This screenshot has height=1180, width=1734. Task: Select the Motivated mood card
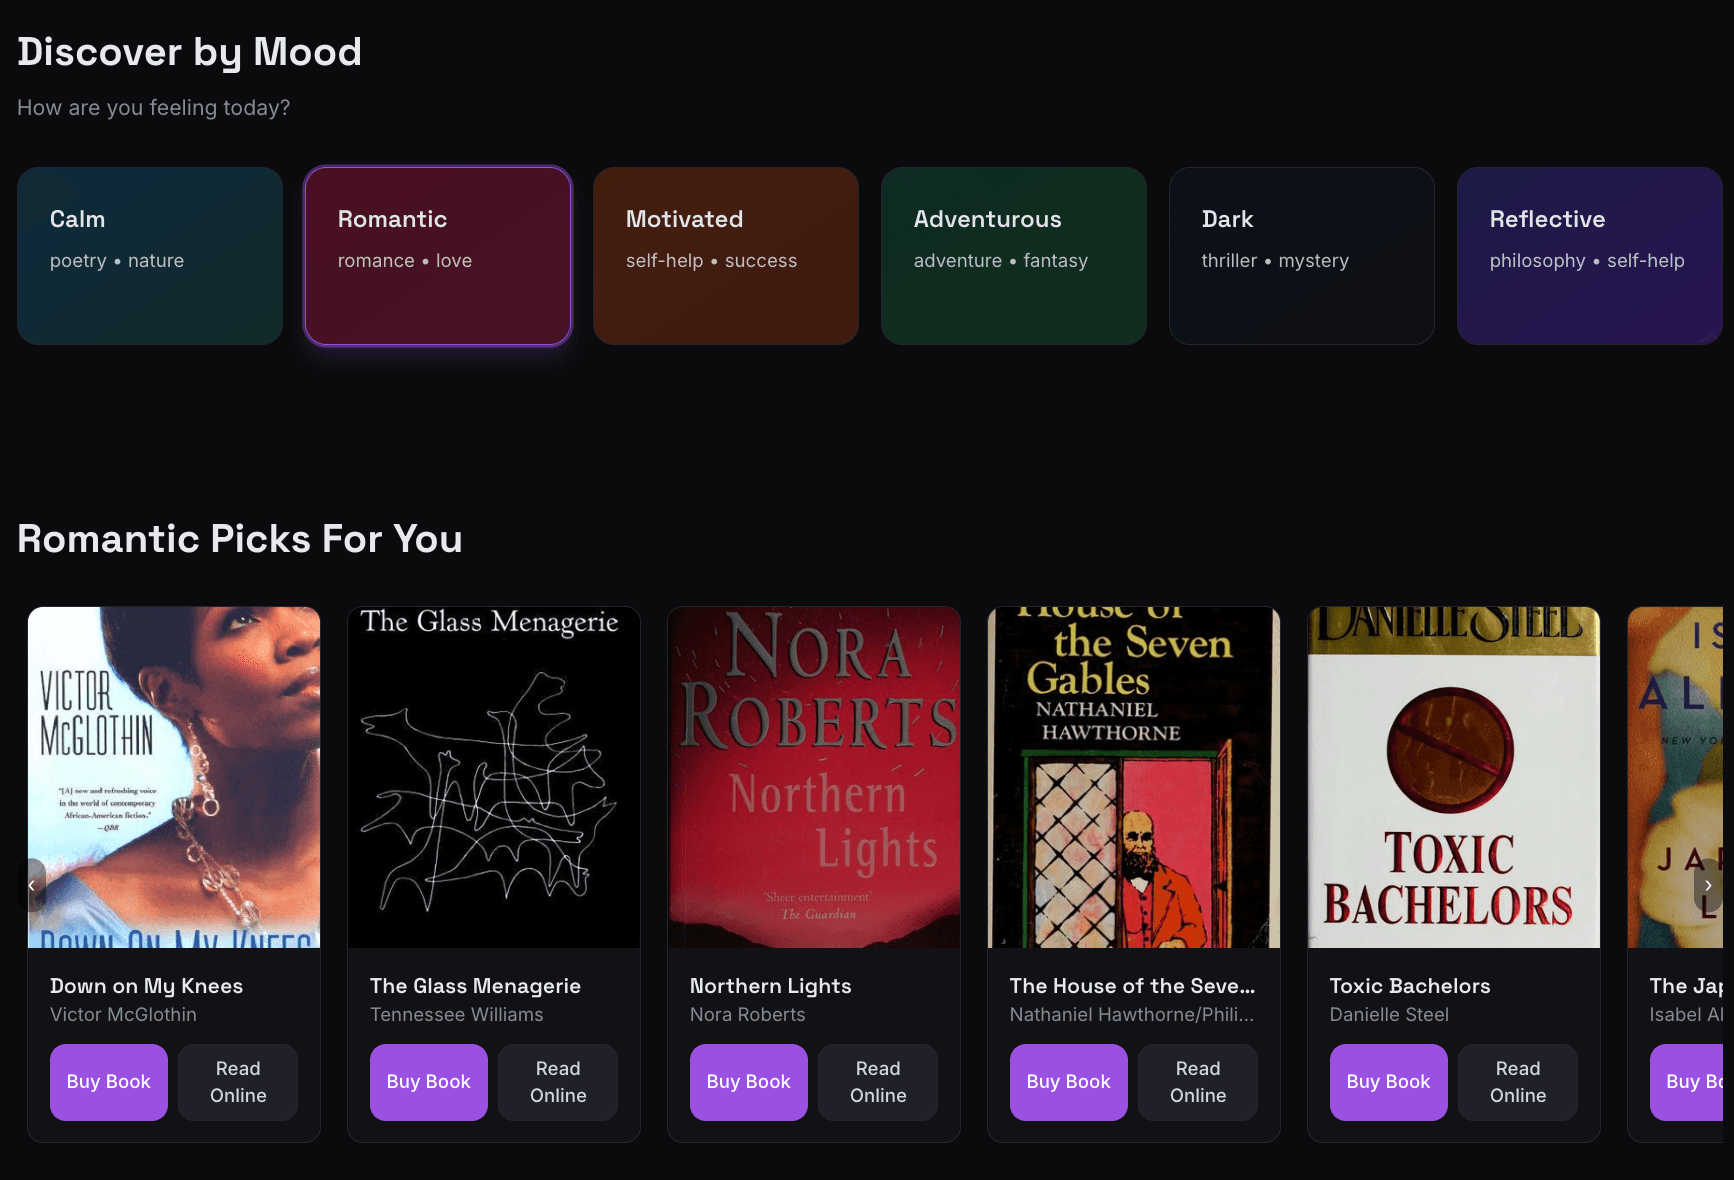point(725,256)
